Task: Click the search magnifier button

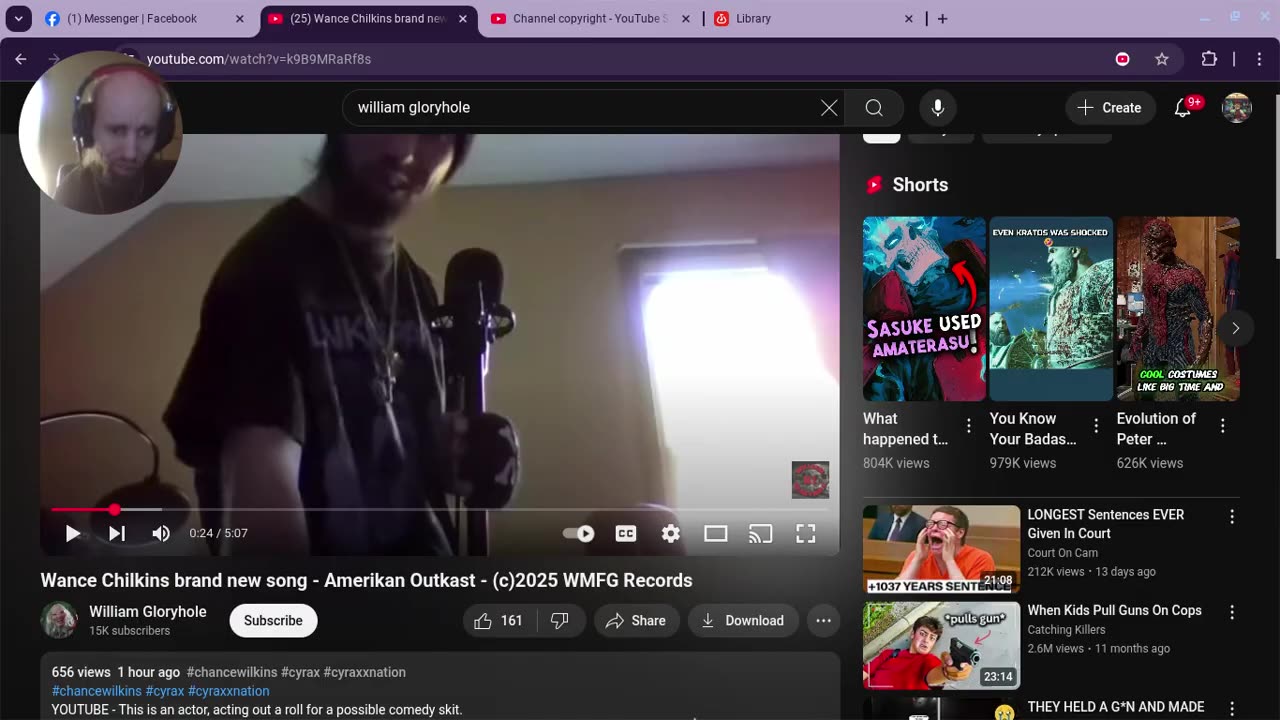Action: 874,108
